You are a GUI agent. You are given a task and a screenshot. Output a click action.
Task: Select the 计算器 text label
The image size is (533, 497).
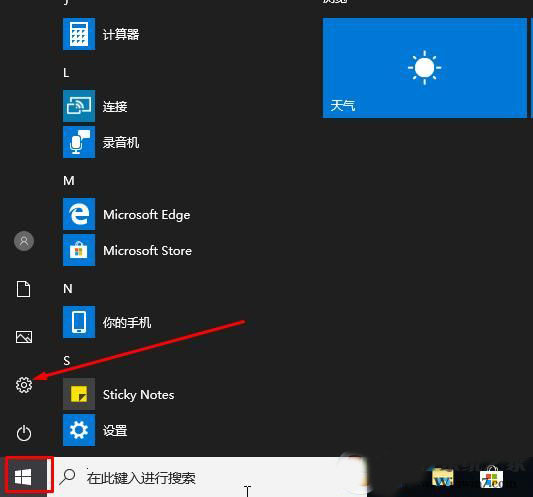[x=121, y=34]
